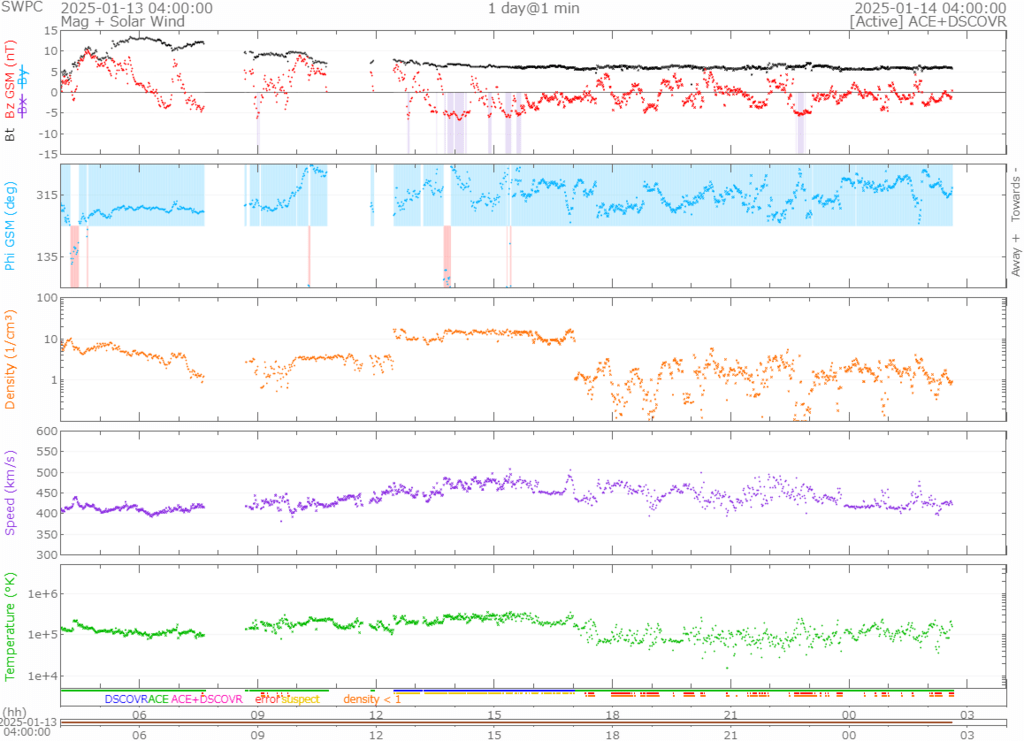Click the start date 2025-01-13 04:00:00

coord(136,8)
